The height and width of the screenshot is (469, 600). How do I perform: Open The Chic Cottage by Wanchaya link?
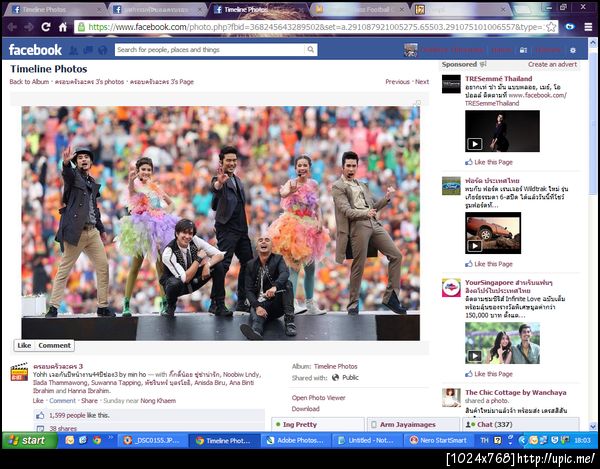click(x=515, y=392)
